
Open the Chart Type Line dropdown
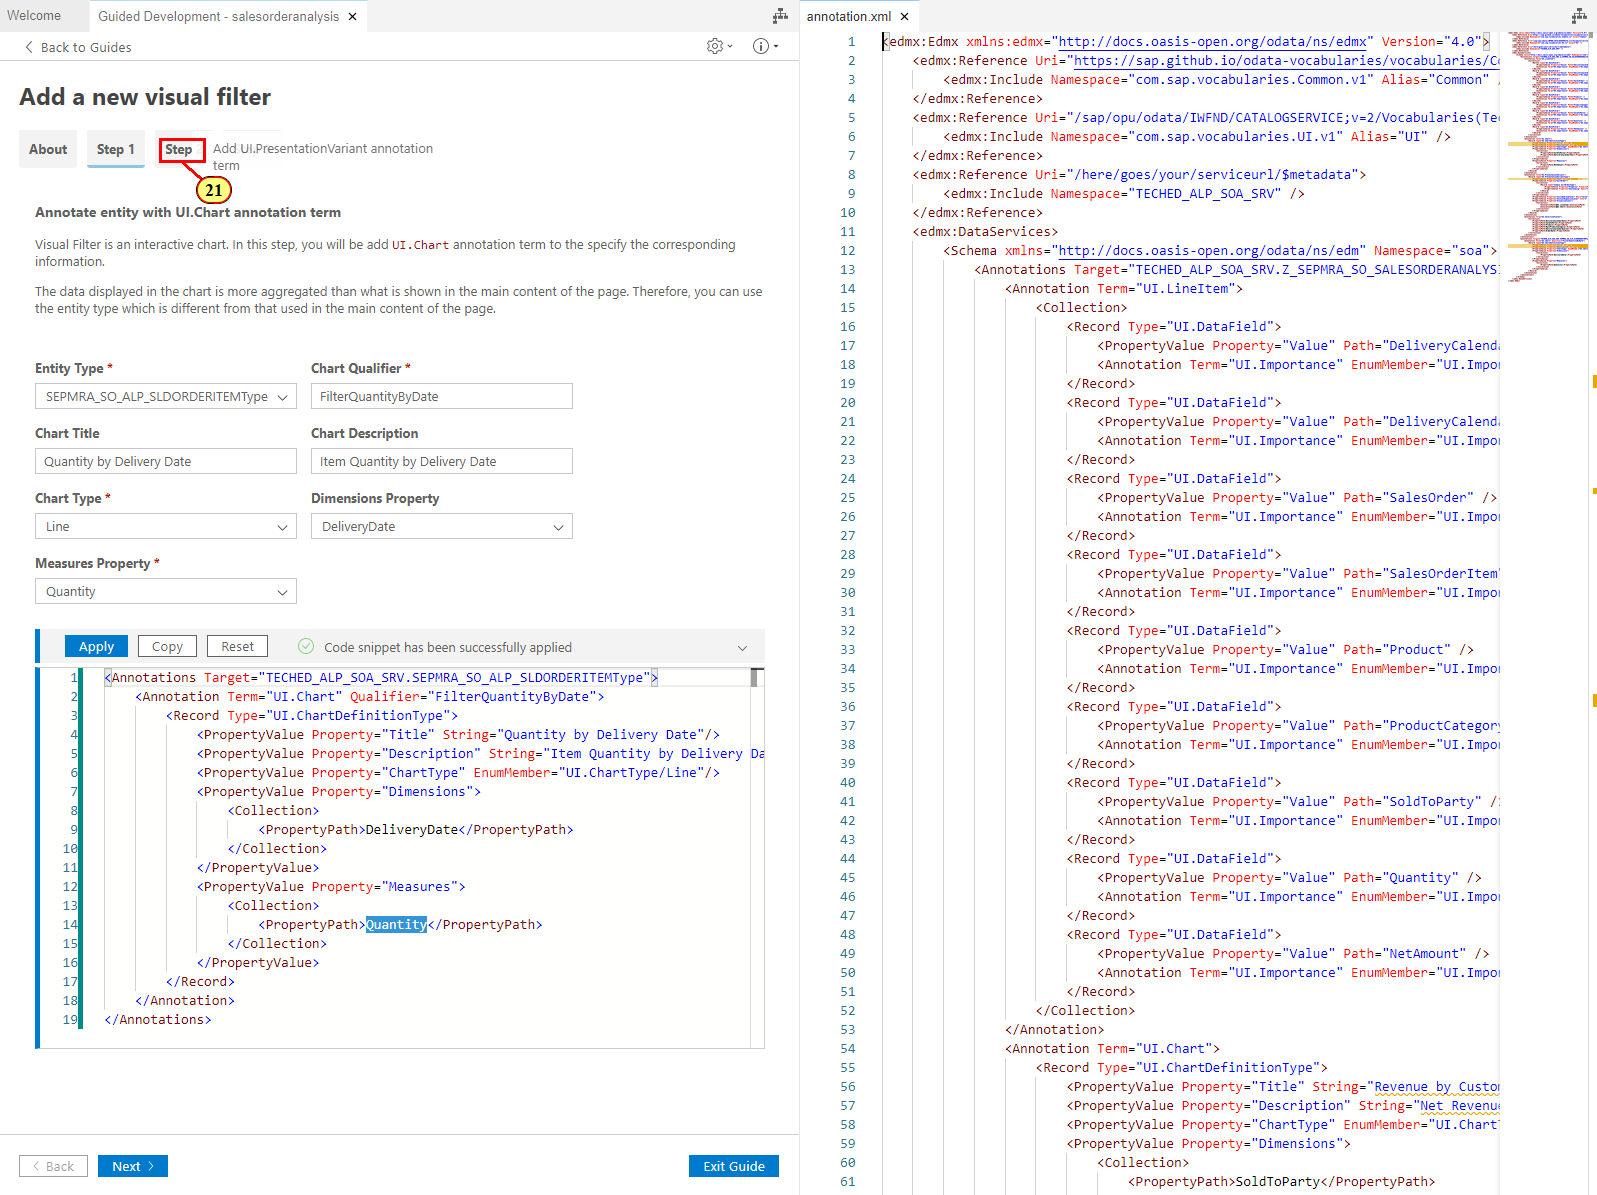tap(166, 526)
